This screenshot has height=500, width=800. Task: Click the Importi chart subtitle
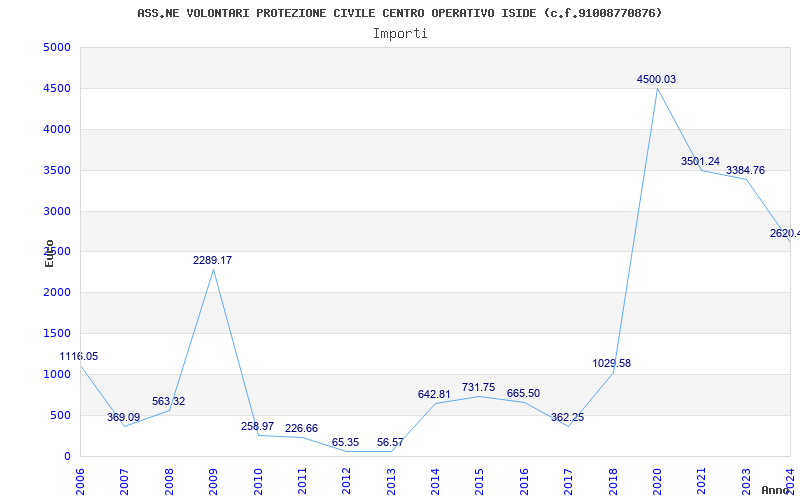[x=400, y=33]
